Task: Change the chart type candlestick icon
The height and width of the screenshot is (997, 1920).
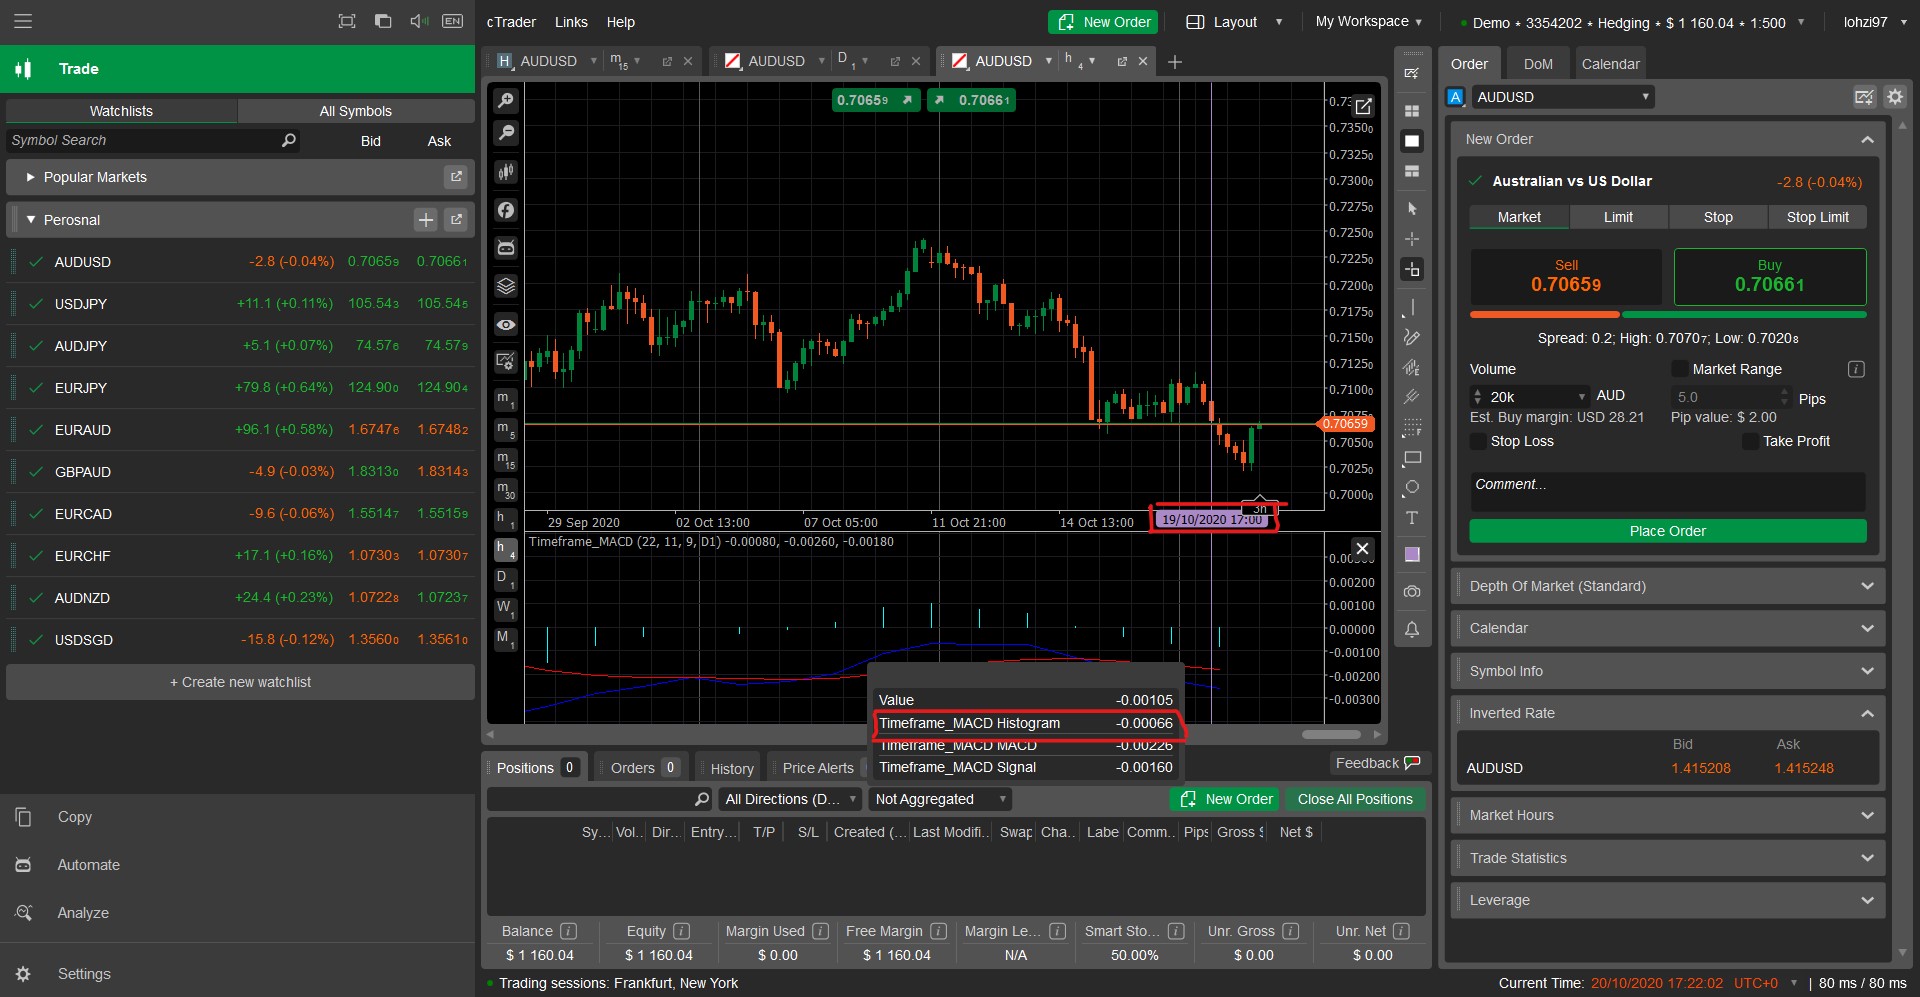Action: pos(506,172)
